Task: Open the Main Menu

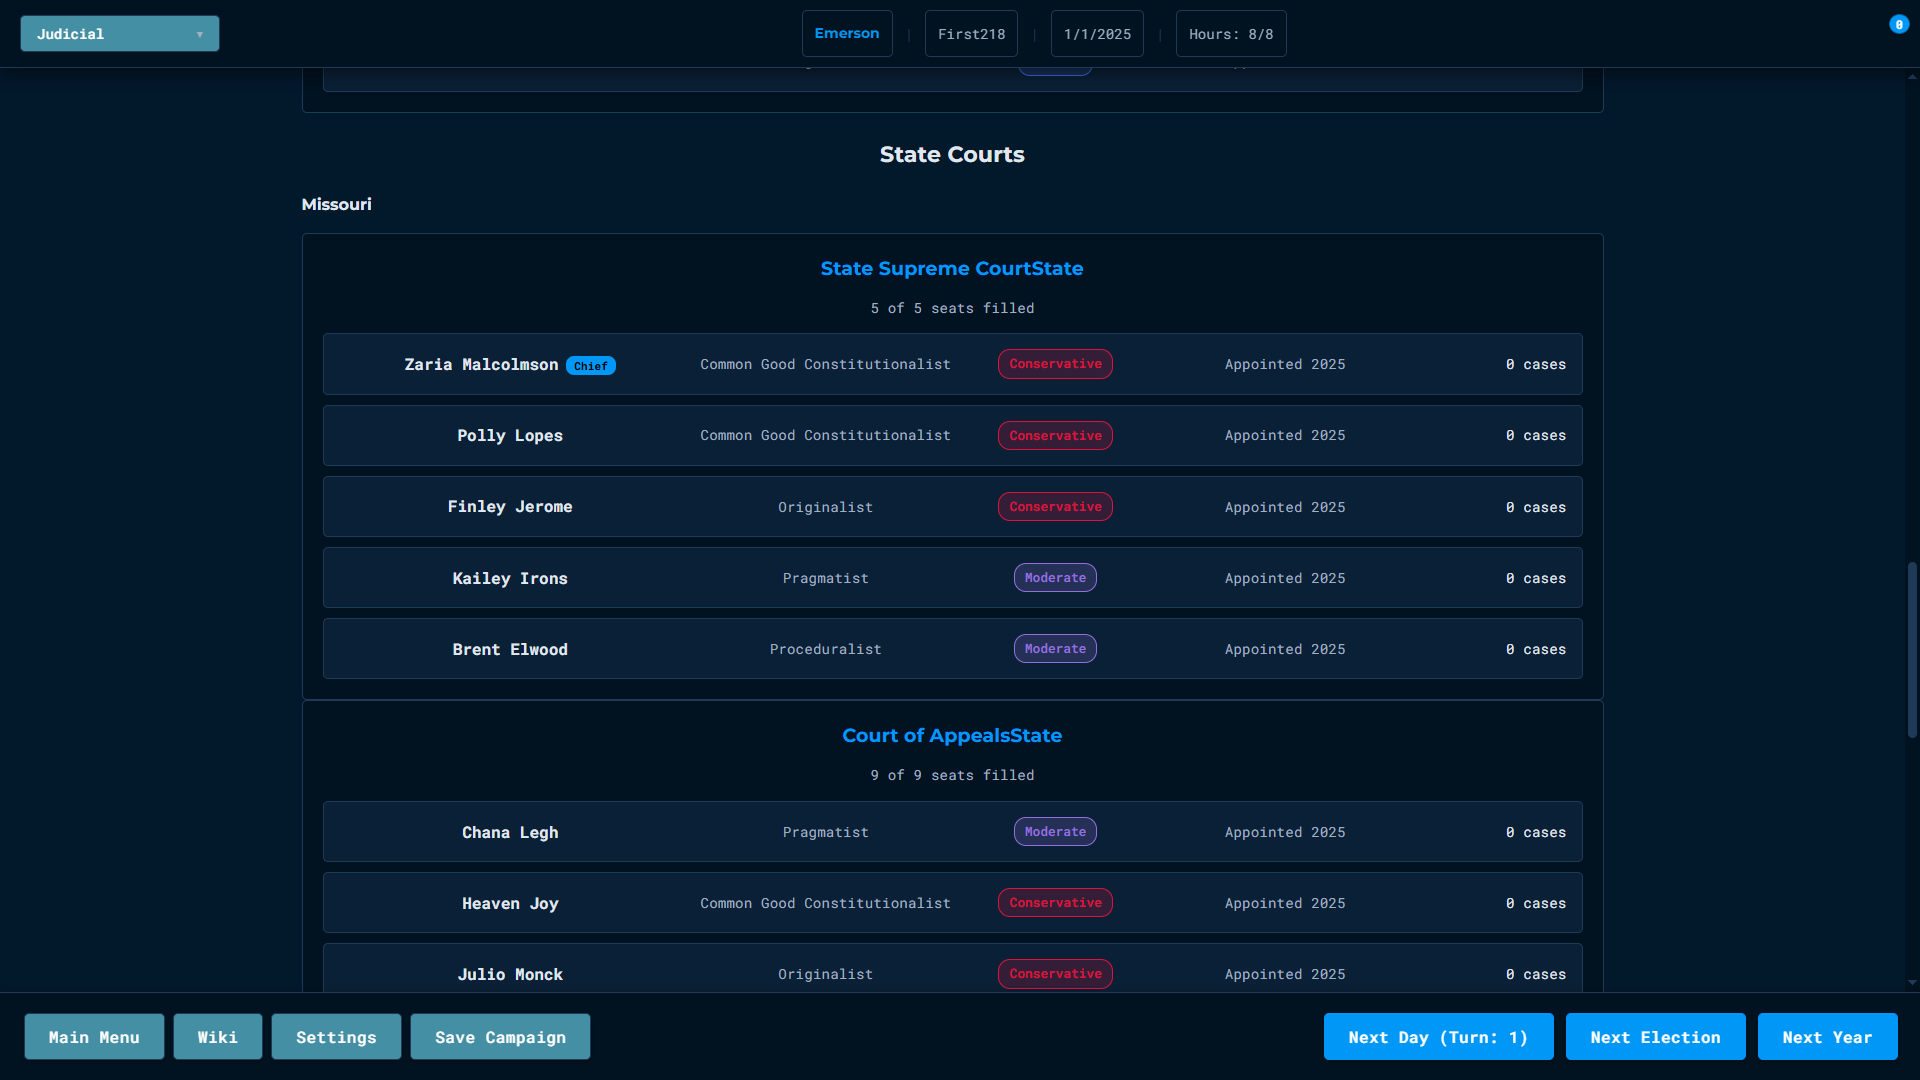Action: 94,1037
